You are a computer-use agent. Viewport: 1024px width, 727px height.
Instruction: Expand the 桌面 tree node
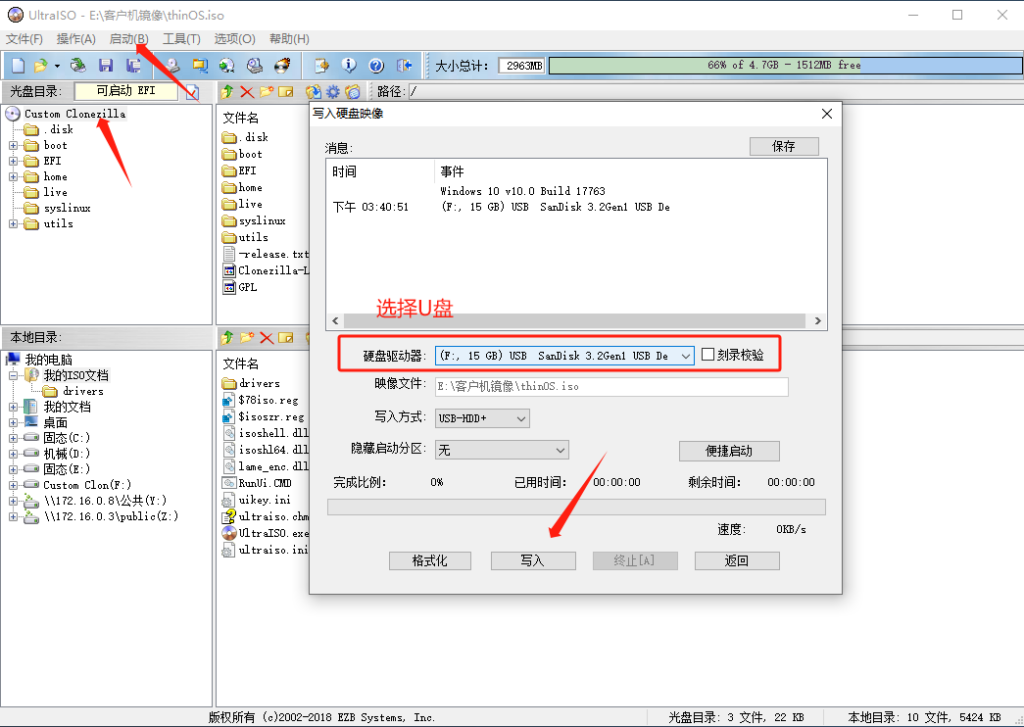coord(13,423)
